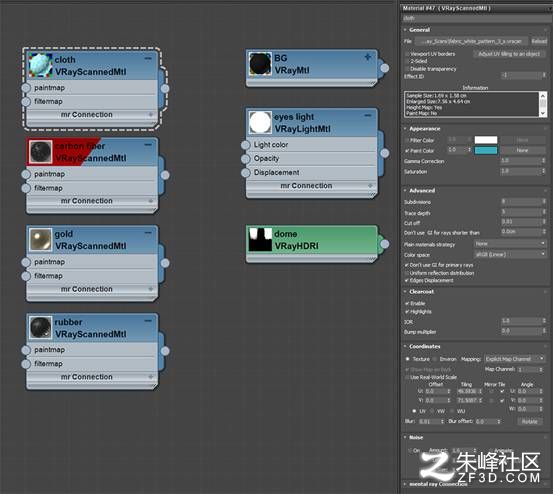Click the scanned material File path button
The width and height of the screenshot is (553, 494).
click(472, 41)
